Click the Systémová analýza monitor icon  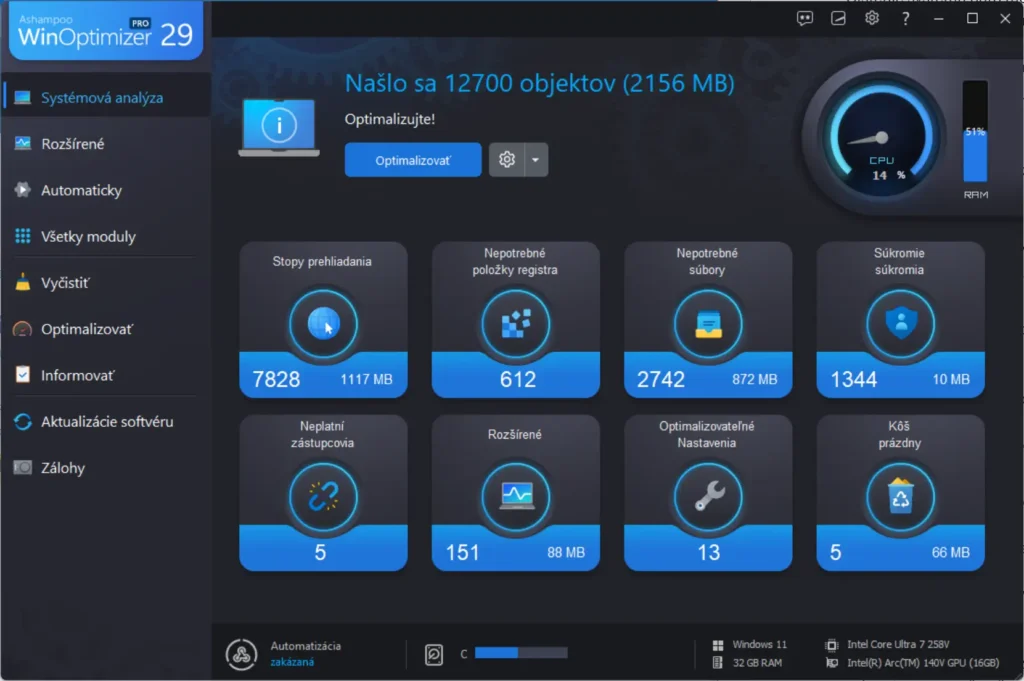[23, 98]
